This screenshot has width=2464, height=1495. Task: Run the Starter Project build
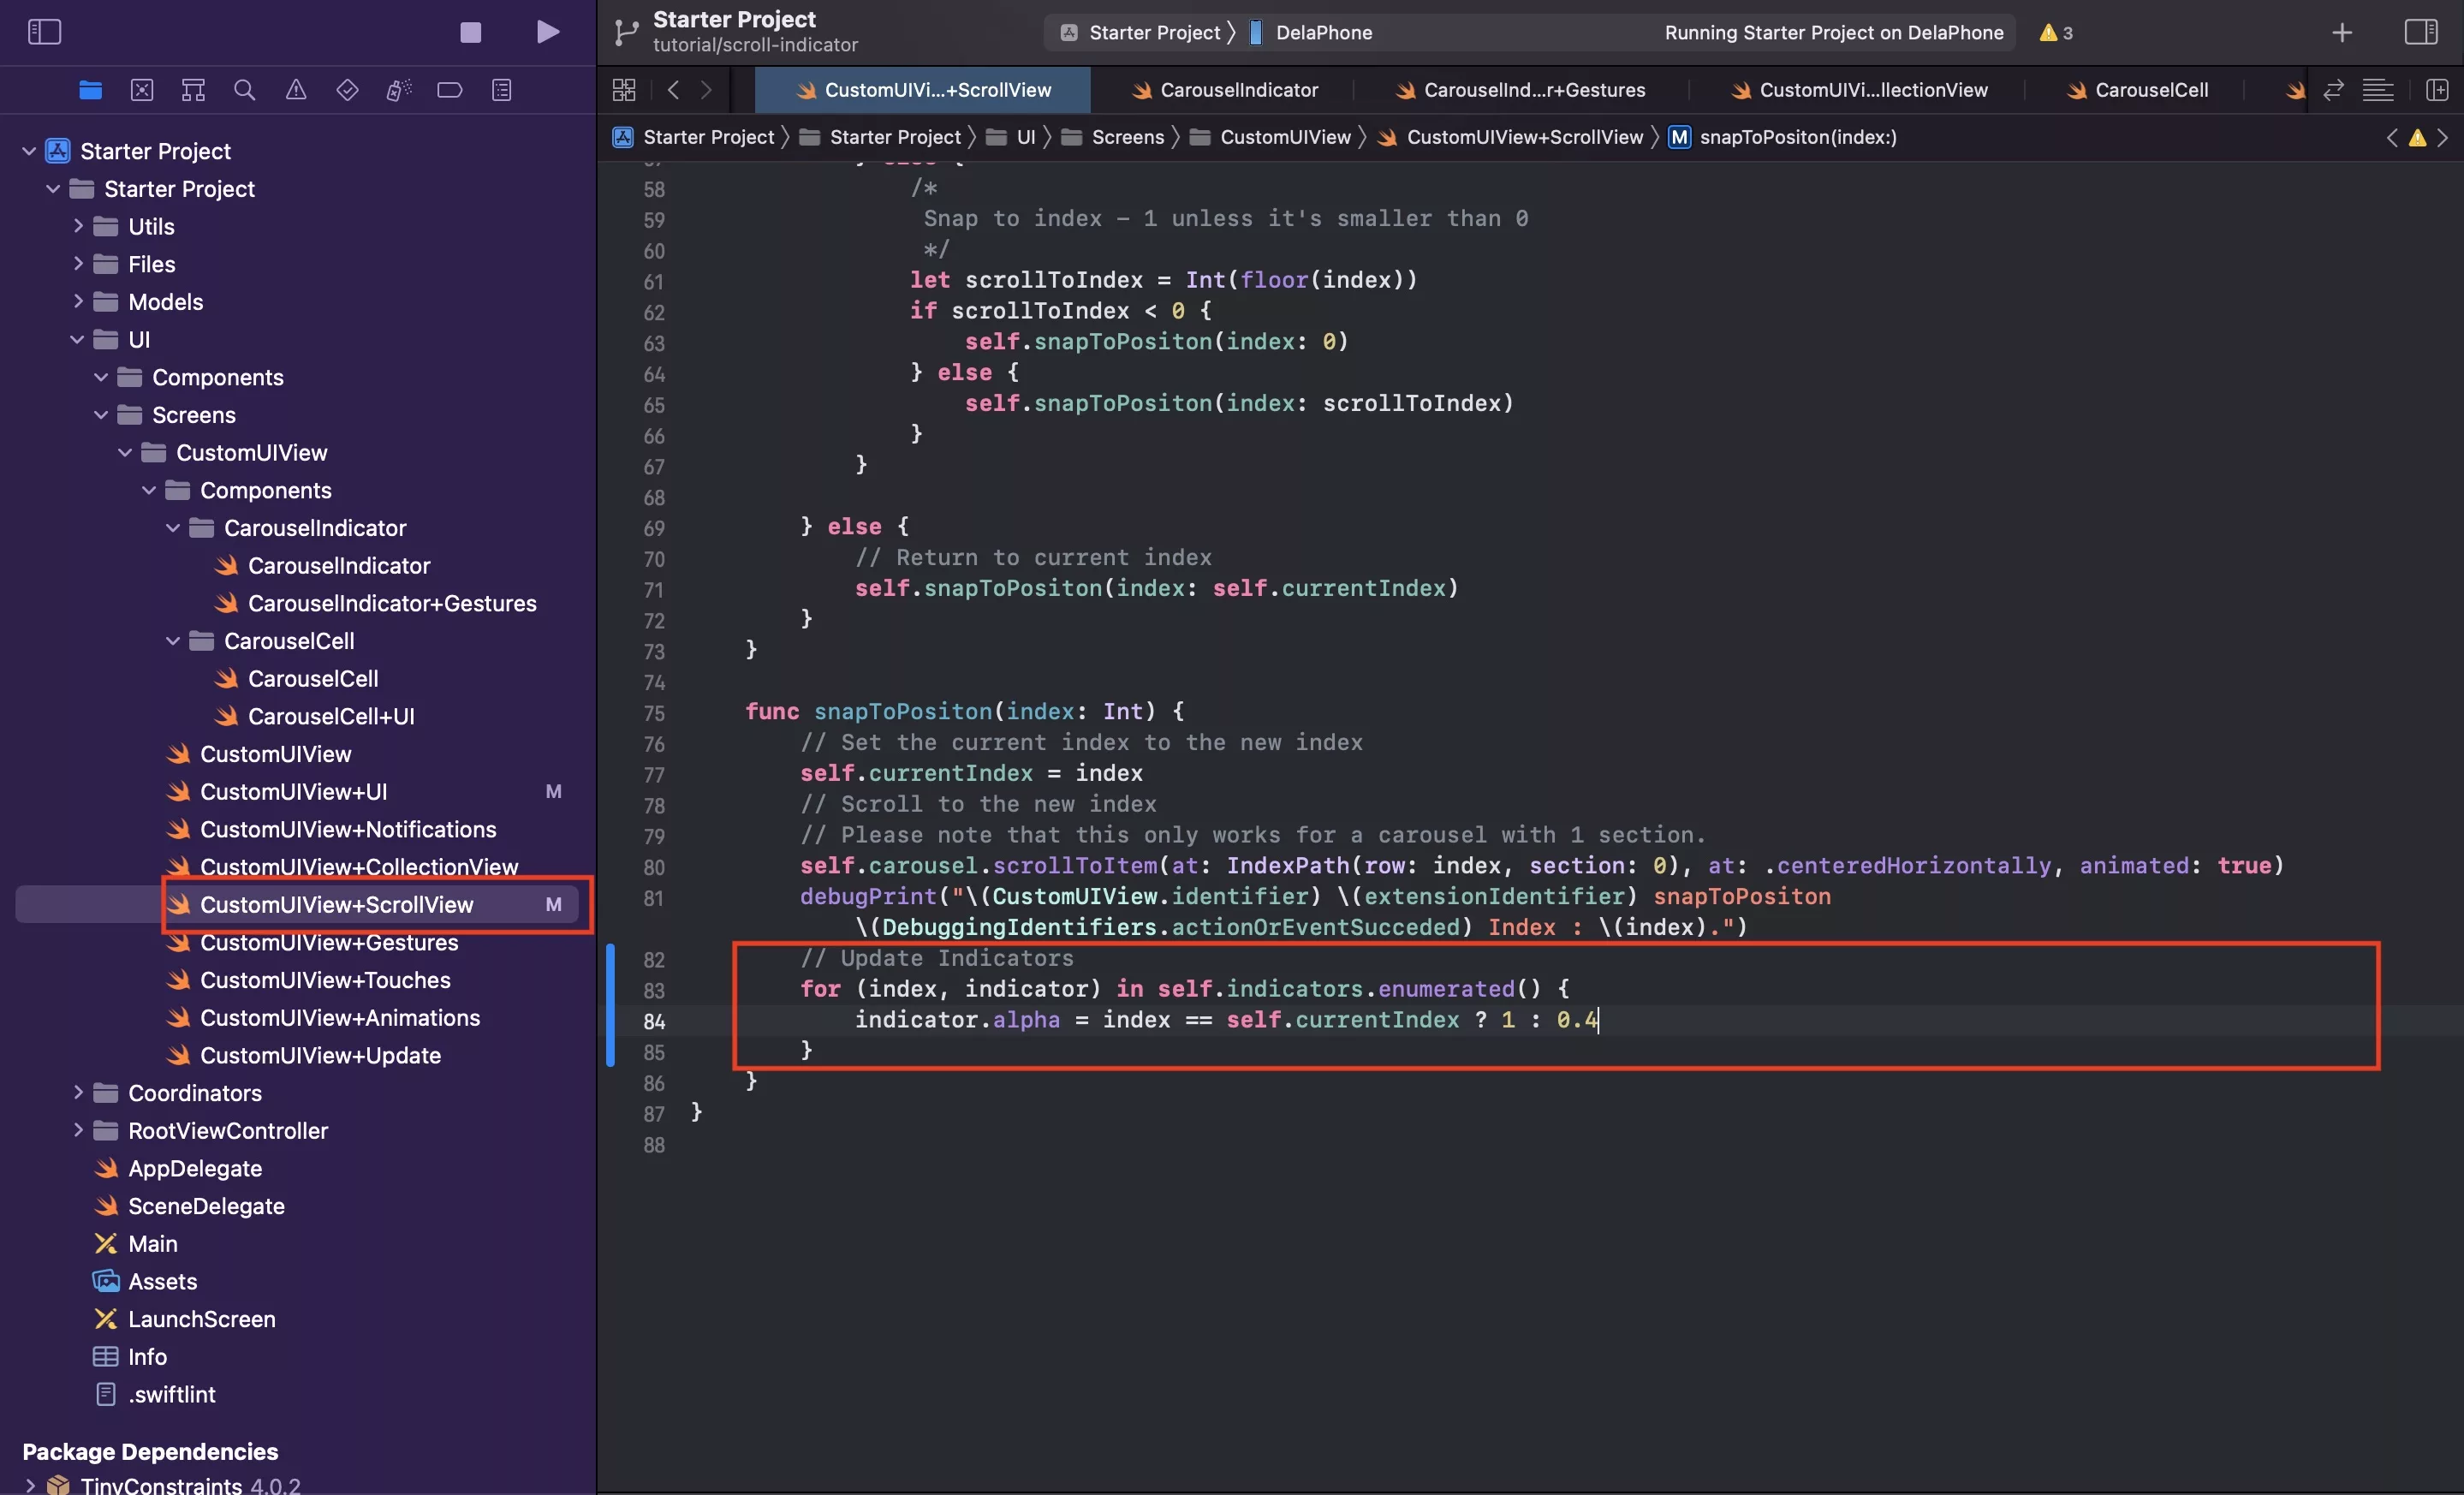coord(547,32)
